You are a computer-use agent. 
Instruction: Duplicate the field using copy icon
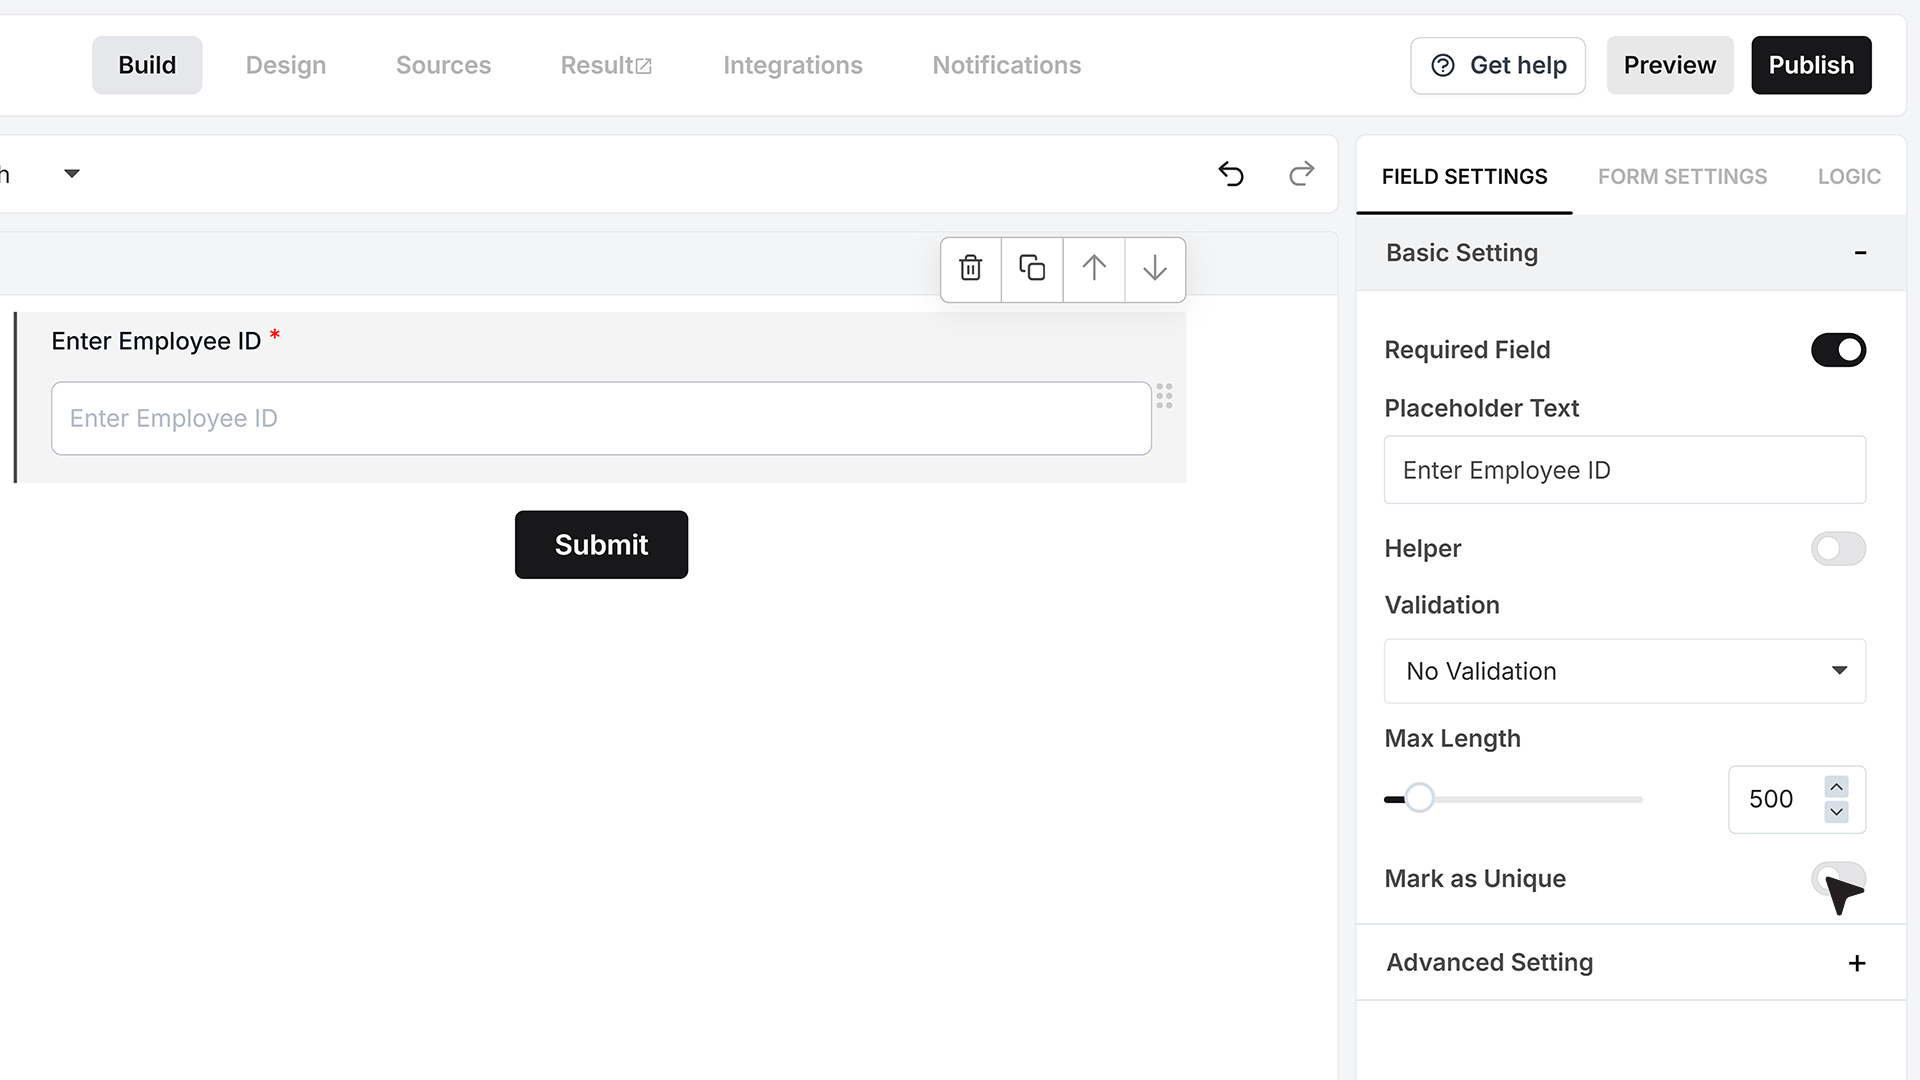click(x=1032, y=268)
